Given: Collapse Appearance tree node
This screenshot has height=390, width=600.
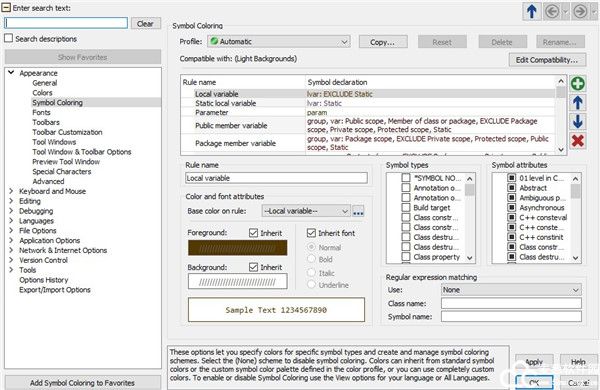Looking at the screenshot, I should [x=11, y=72].
